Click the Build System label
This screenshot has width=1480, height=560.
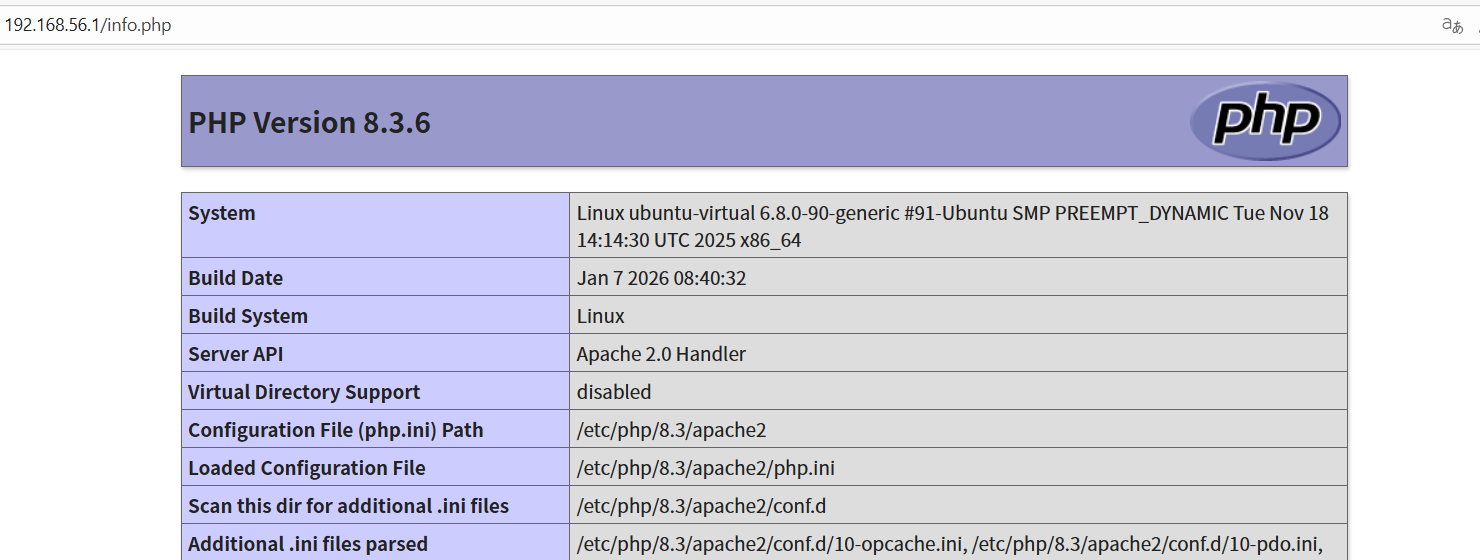248,316
